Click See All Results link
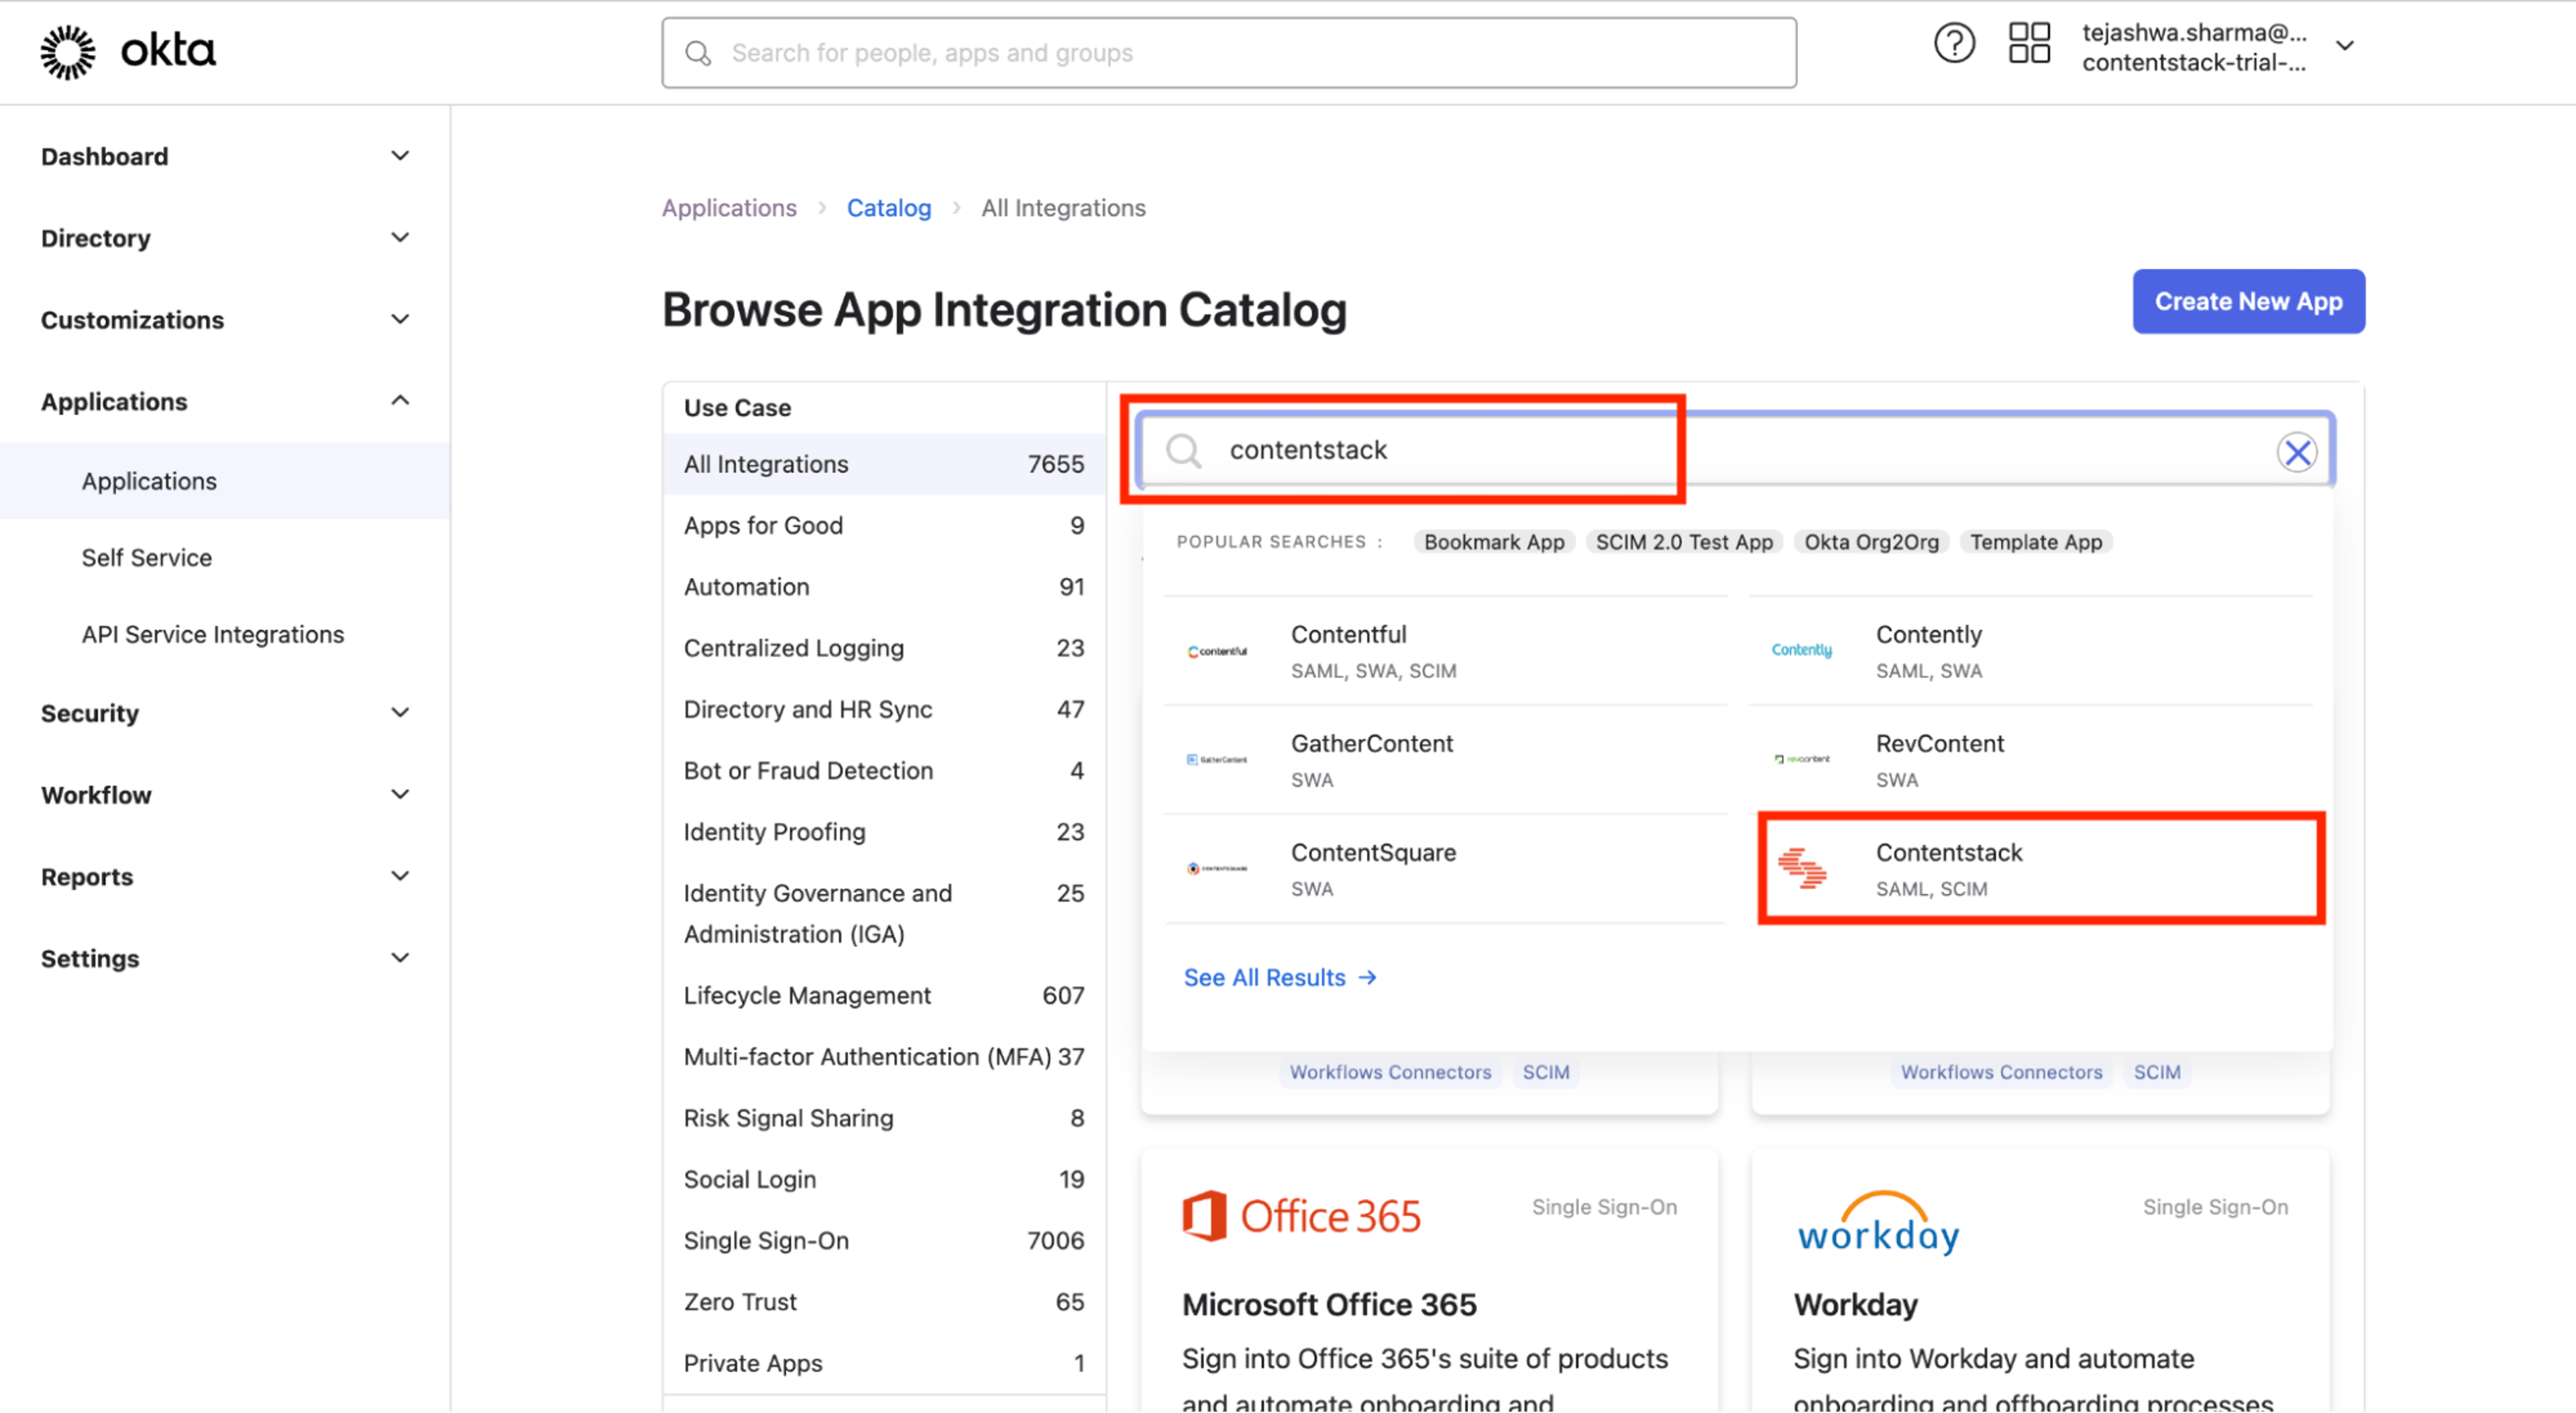The width and height of the screenshot is (2576, 1413). coord(1280,977)
